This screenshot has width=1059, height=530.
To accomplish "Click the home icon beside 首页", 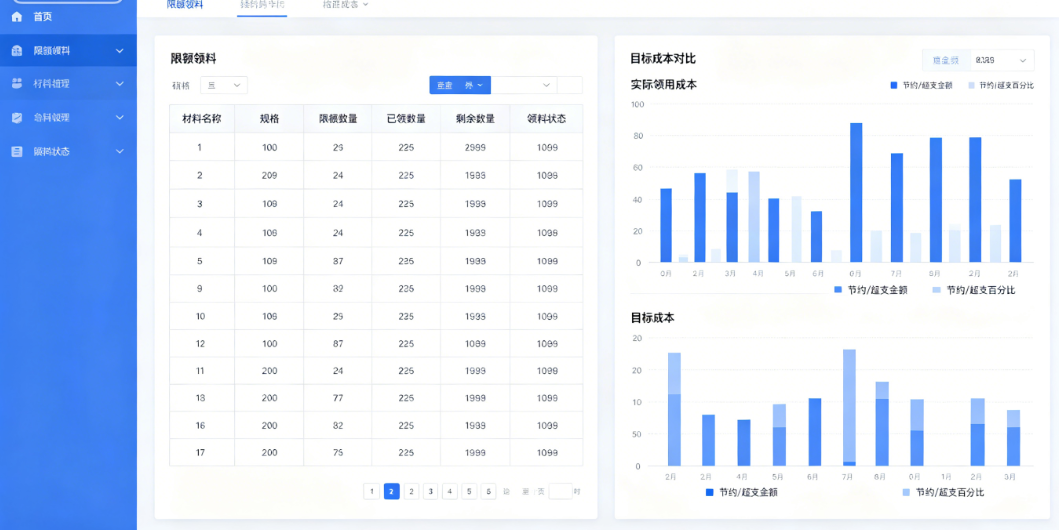I will click(x=17, y=16).
